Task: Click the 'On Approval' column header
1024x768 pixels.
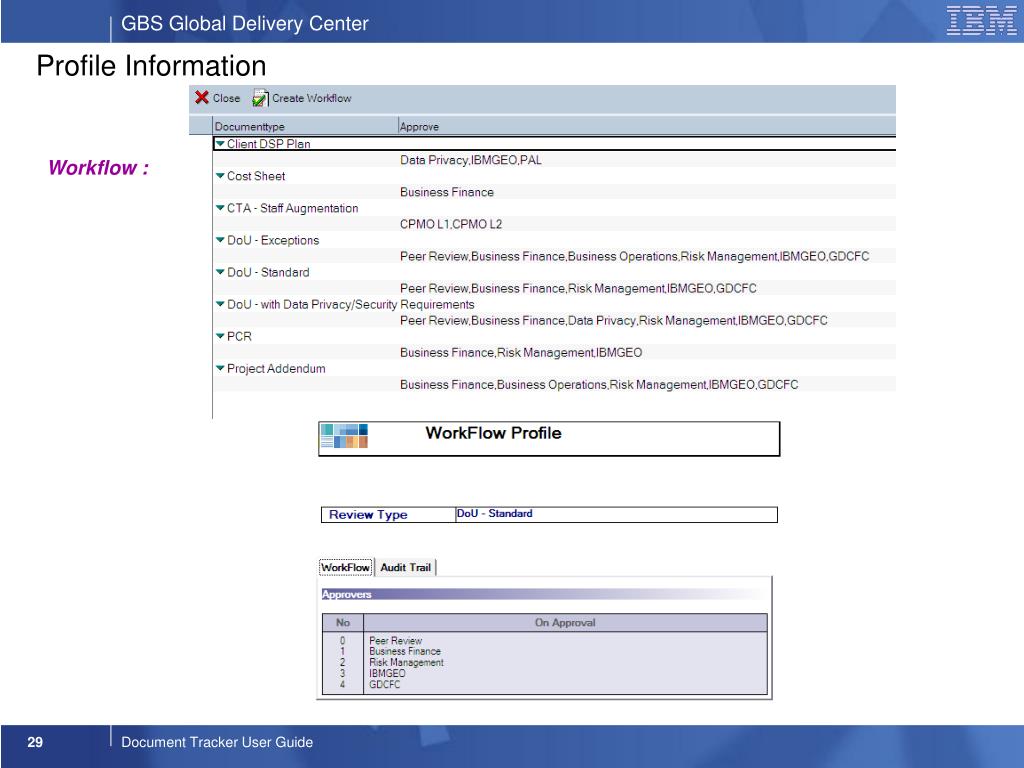Action: pyautogui.click(x=565, y=622)
